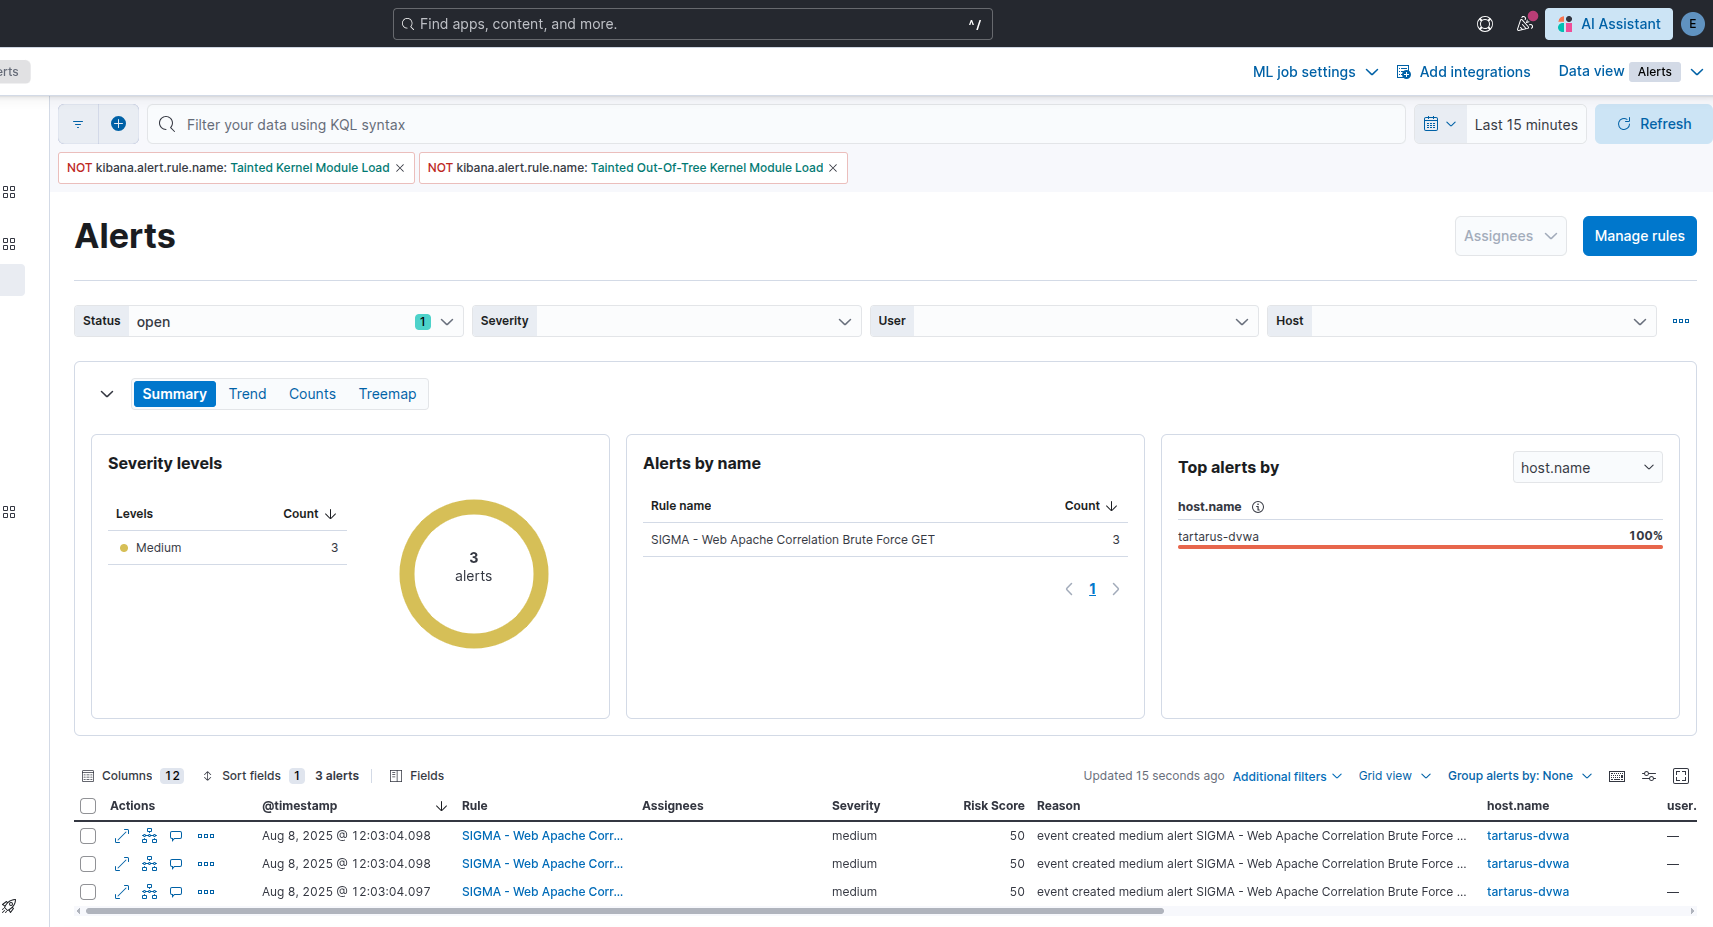
Task: Open the filter options menu icon
Action: point(78,124)
